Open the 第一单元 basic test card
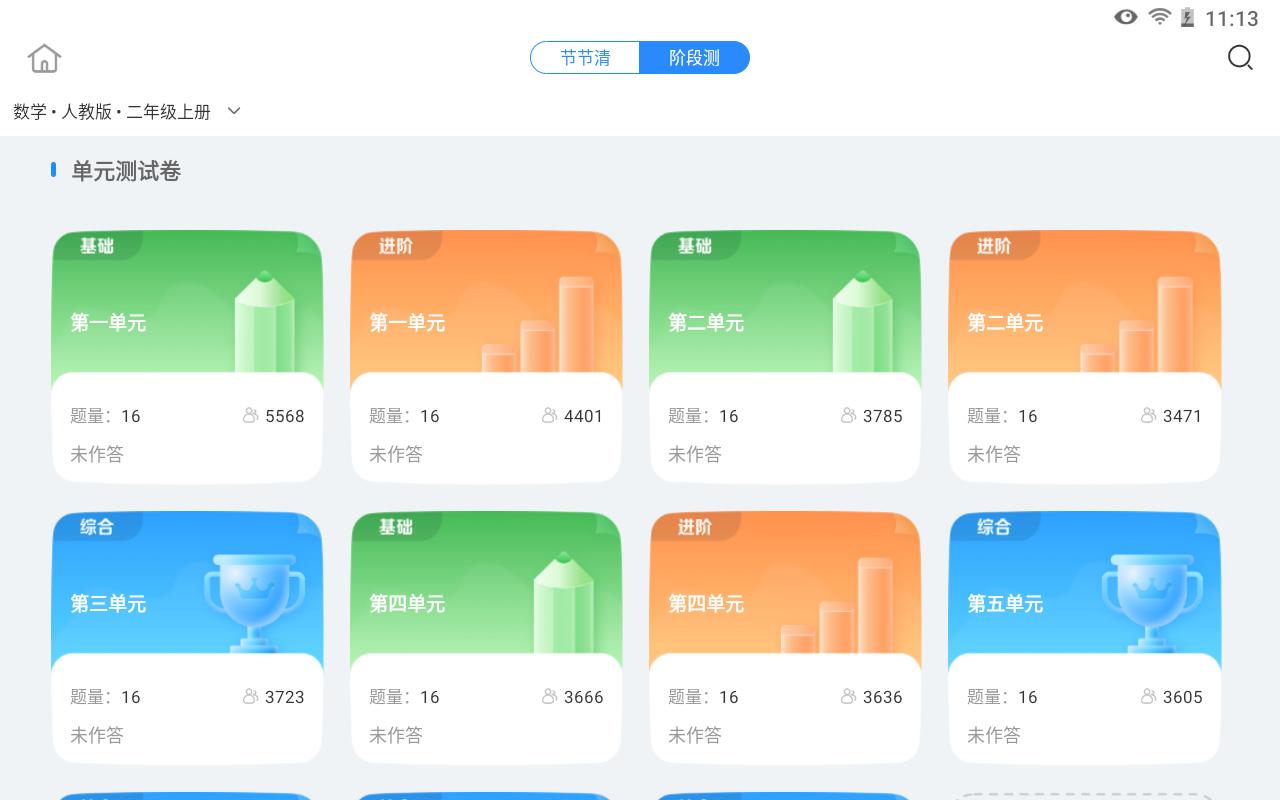 187,356
